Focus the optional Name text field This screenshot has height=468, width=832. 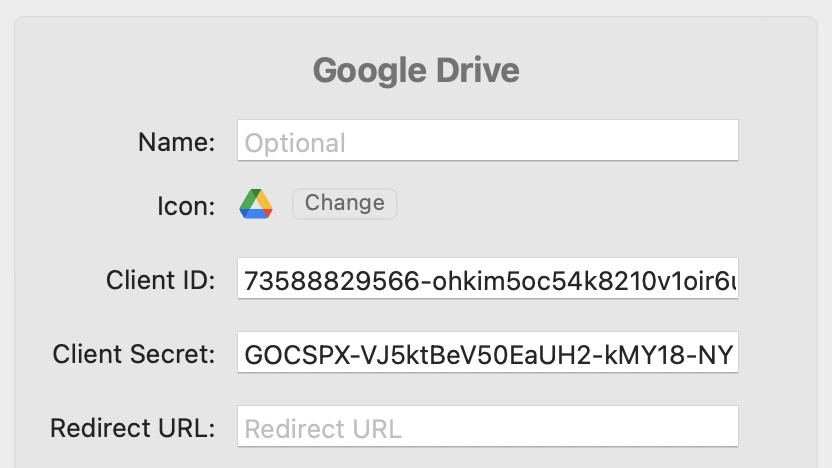pos(487,141)
